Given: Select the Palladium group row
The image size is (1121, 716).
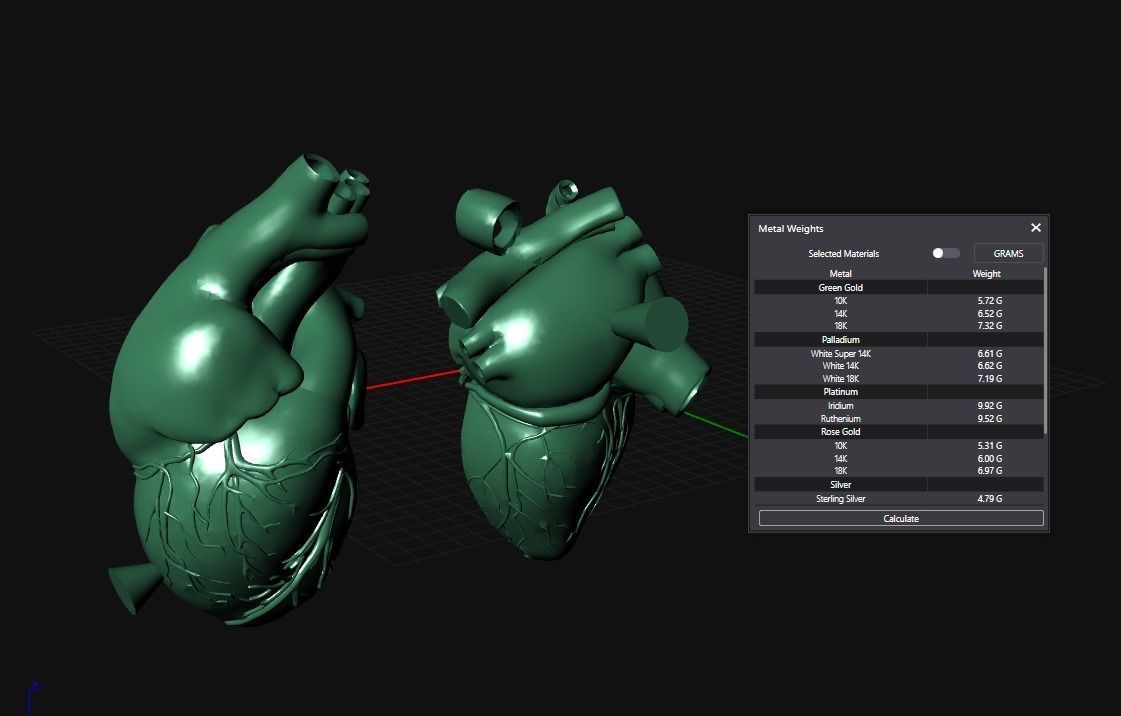Looking at the screenshot, I should click(899, 340).
